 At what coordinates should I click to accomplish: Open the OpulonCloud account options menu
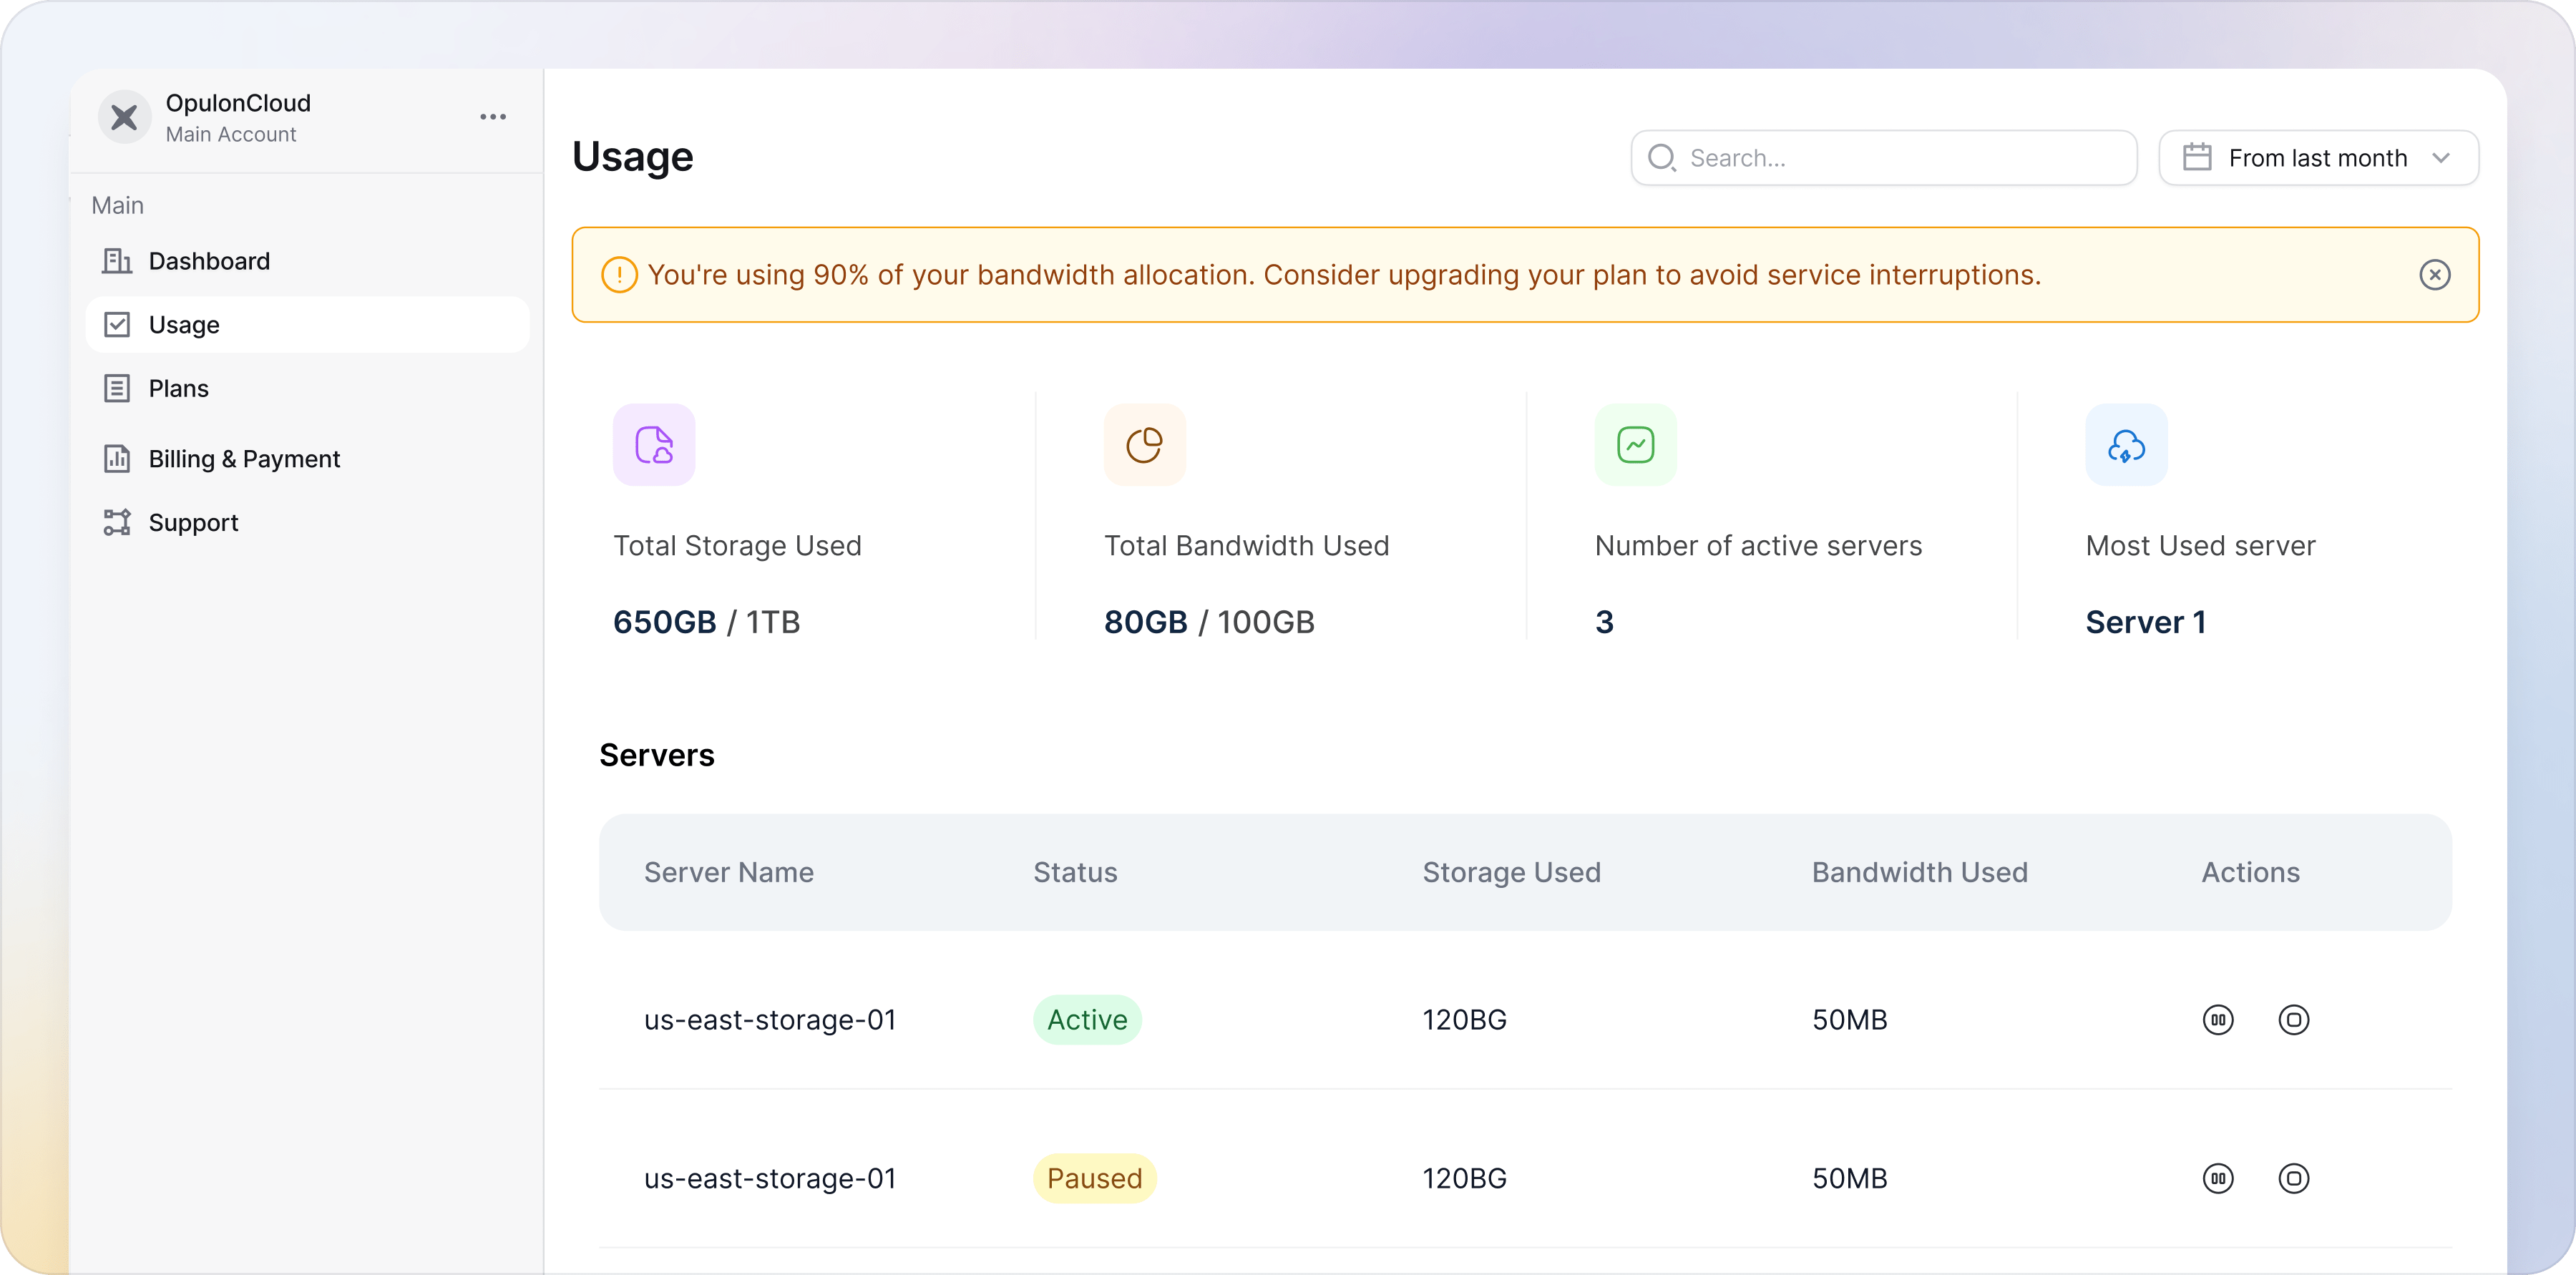[492, 116]
